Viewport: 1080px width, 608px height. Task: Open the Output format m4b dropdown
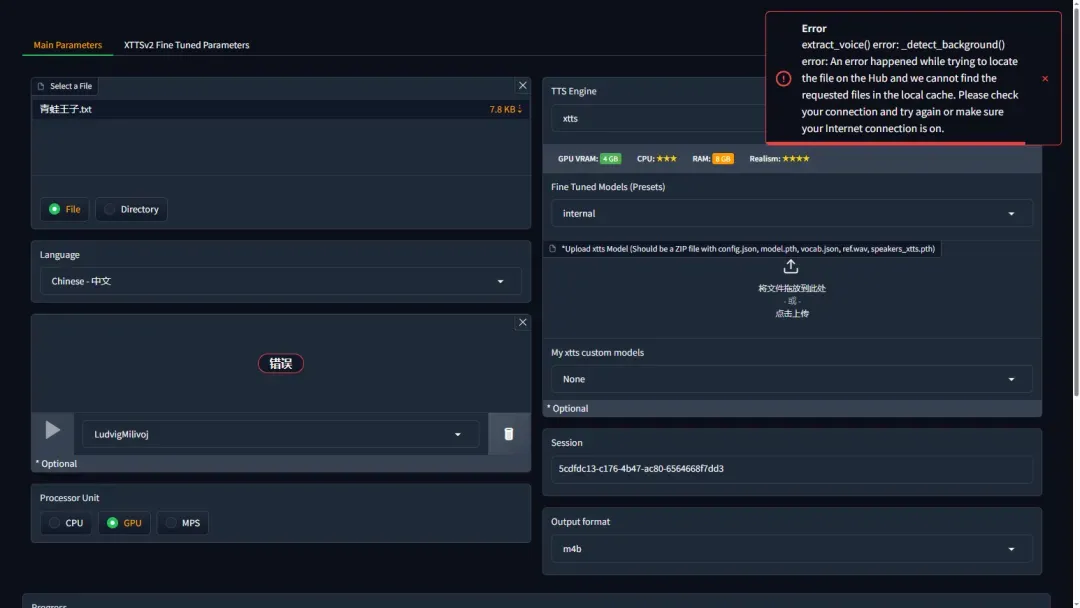(791, 549)
